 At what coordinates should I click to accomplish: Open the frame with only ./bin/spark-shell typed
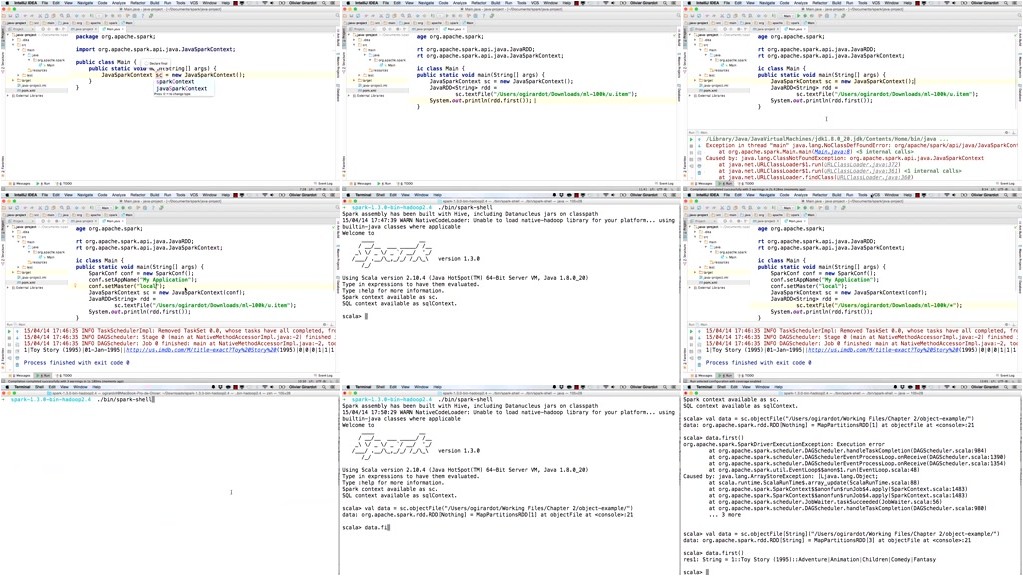point(170,480)
